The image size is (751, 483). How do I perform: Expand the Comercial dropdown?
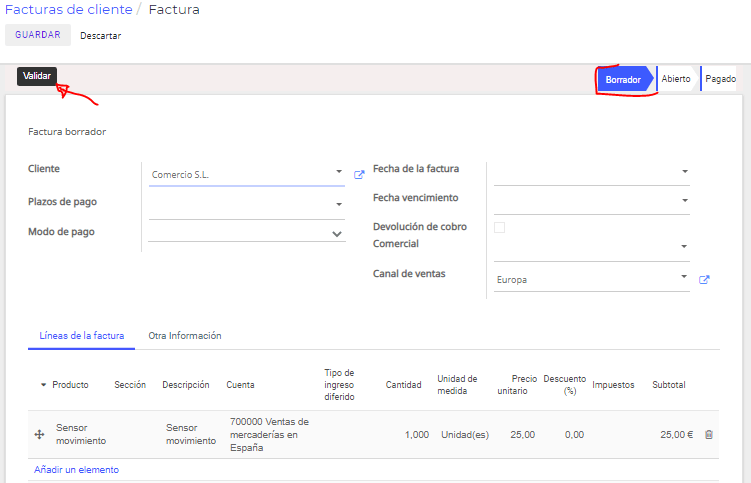point(684,246)
